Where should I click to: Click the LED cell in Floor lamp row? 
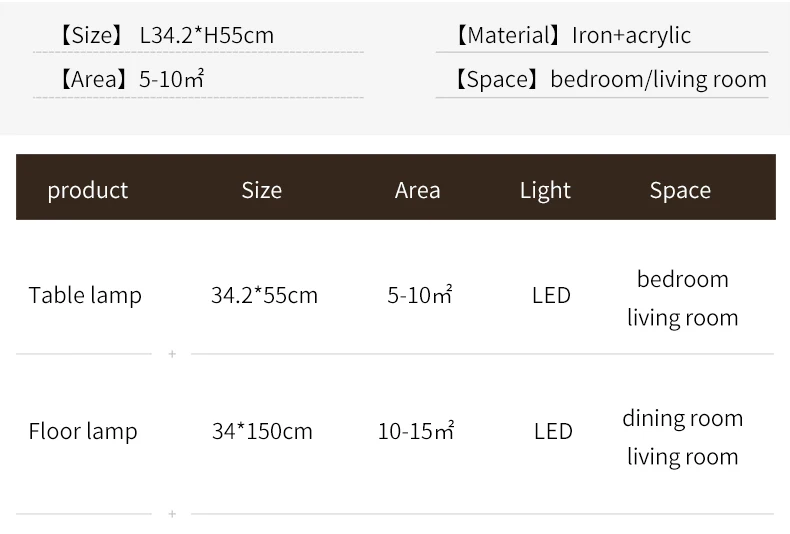tap(553, 431)
